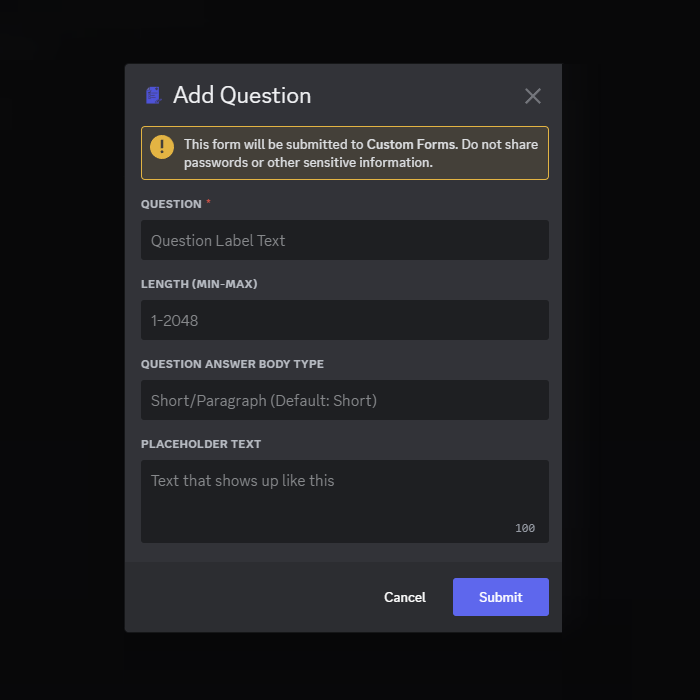700x700 pixels.
Task: Click the yellow warning exclamation icon
Action: point(162,147)
